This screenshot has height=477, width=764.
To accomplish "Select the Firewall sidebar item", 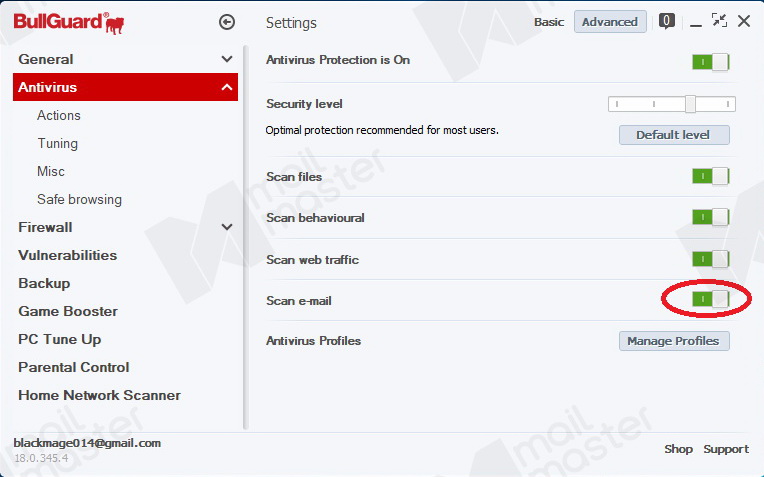I will coord(45,228).
